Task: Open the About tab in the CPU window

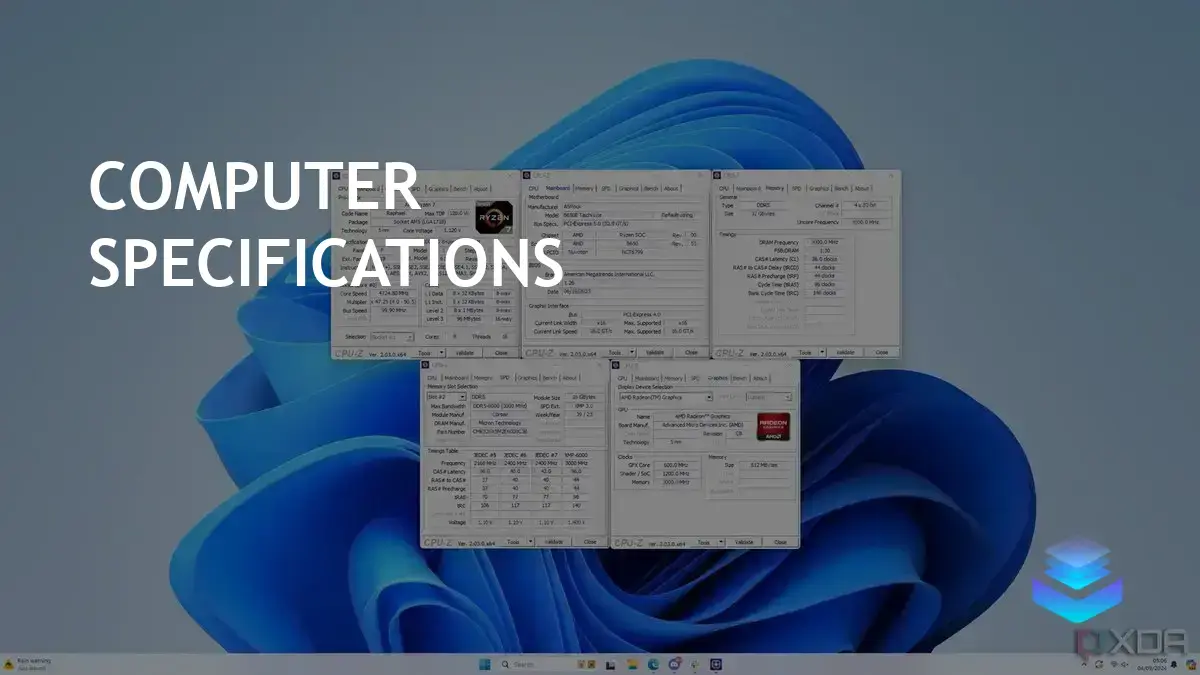Action: 480,189
